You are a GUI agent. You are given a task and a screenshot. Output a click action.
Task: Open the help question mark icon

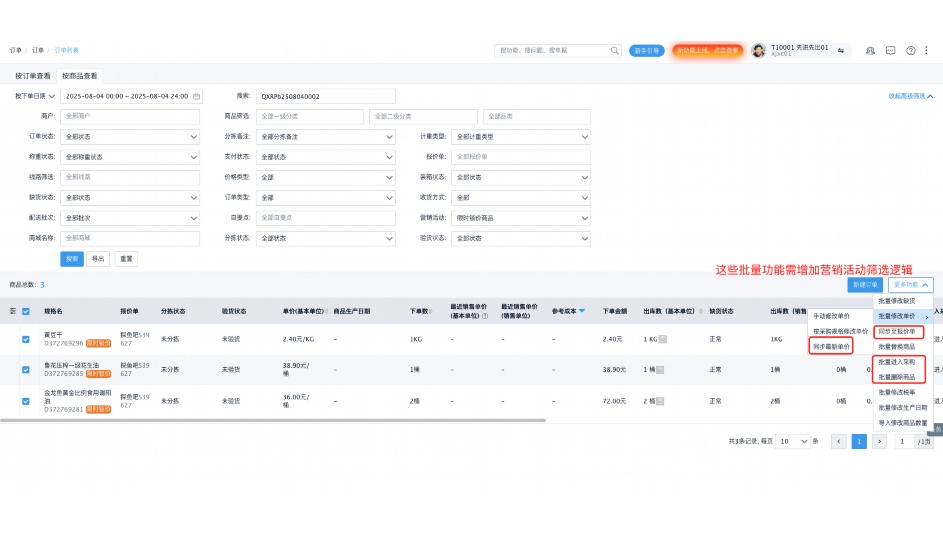pos(910,50)
